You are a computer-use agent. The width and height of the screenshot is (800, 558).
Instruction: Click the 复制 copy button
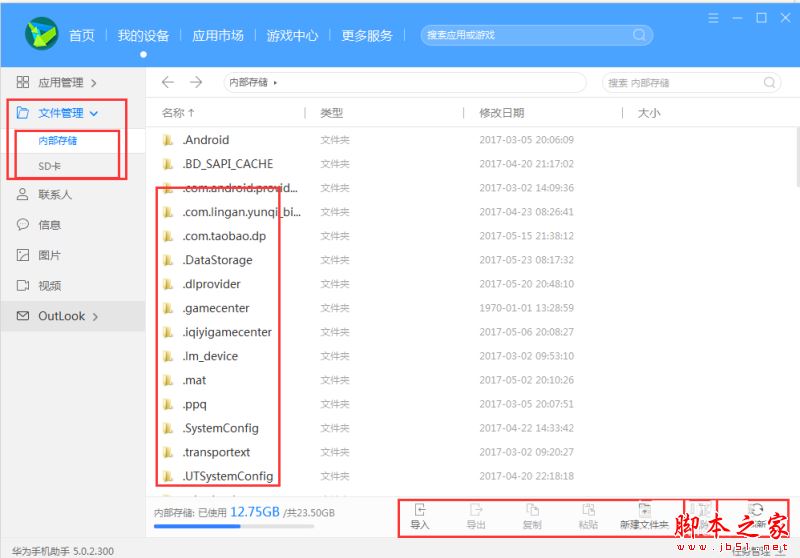(x=532, y=516)
